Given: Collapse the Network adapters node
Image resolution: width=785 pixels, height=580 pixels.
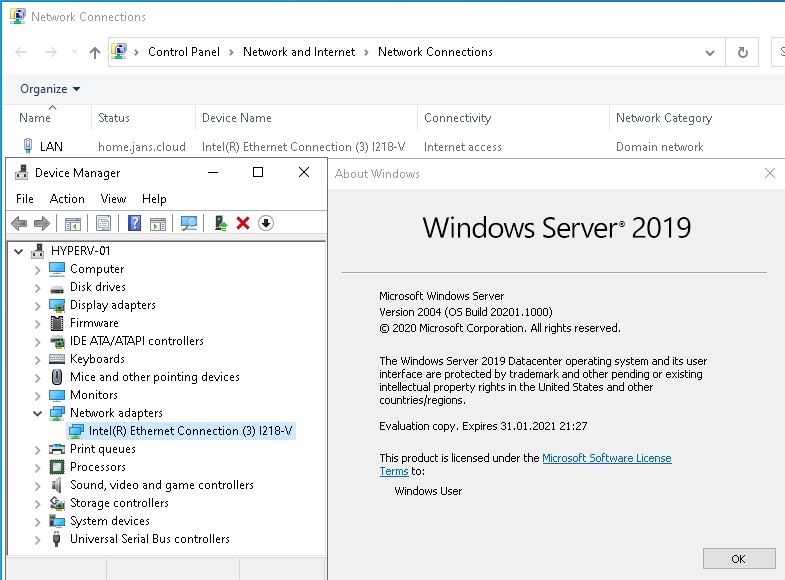Looking at the screenshot, I should [38, 413].
